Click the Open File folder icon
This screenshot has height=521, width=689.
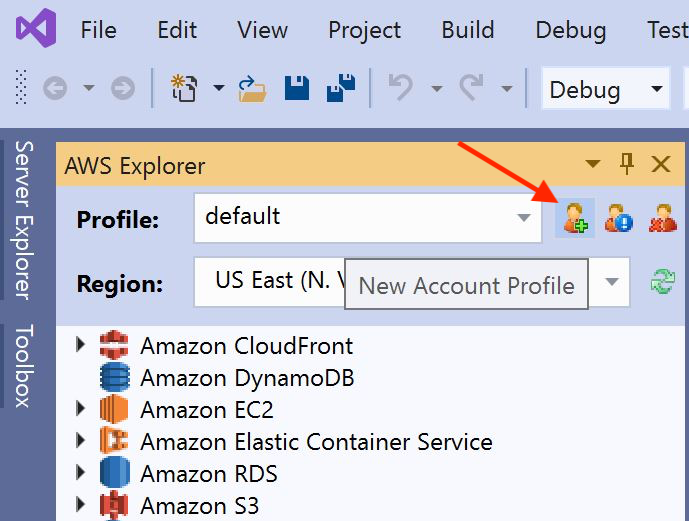(x=252, y=89)
